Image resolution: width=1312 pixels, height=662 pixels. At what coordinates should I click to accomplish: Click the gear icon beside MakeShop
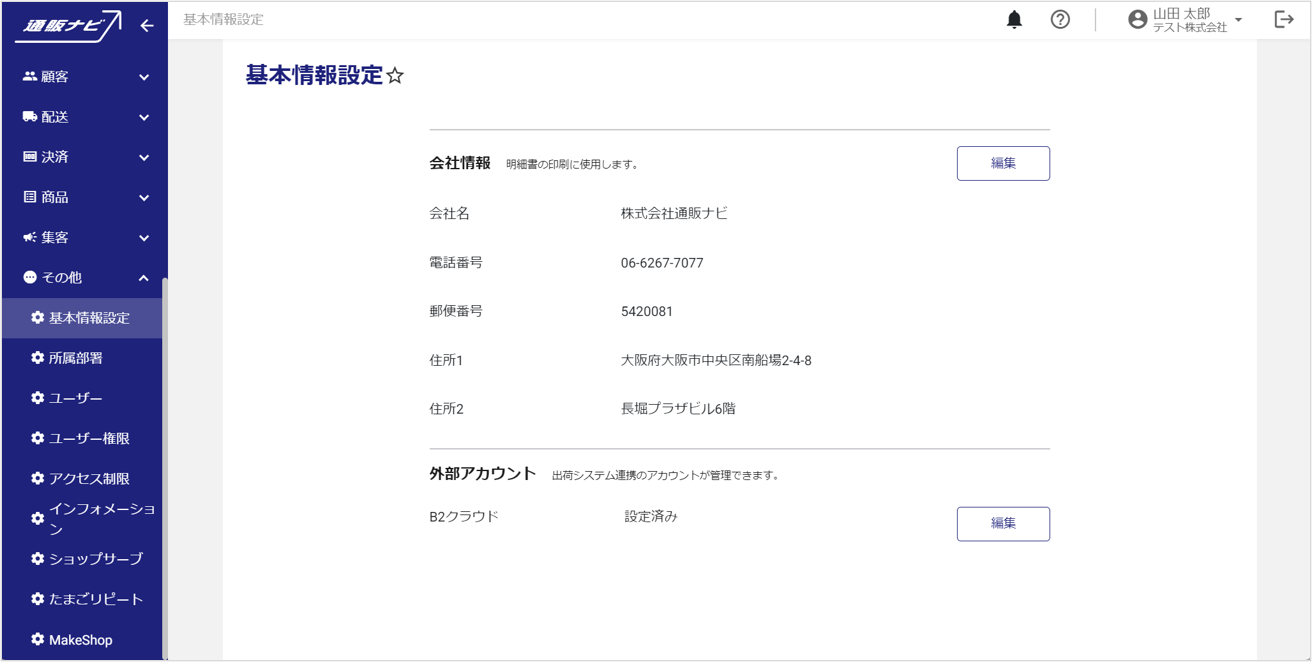click(37, 639)
